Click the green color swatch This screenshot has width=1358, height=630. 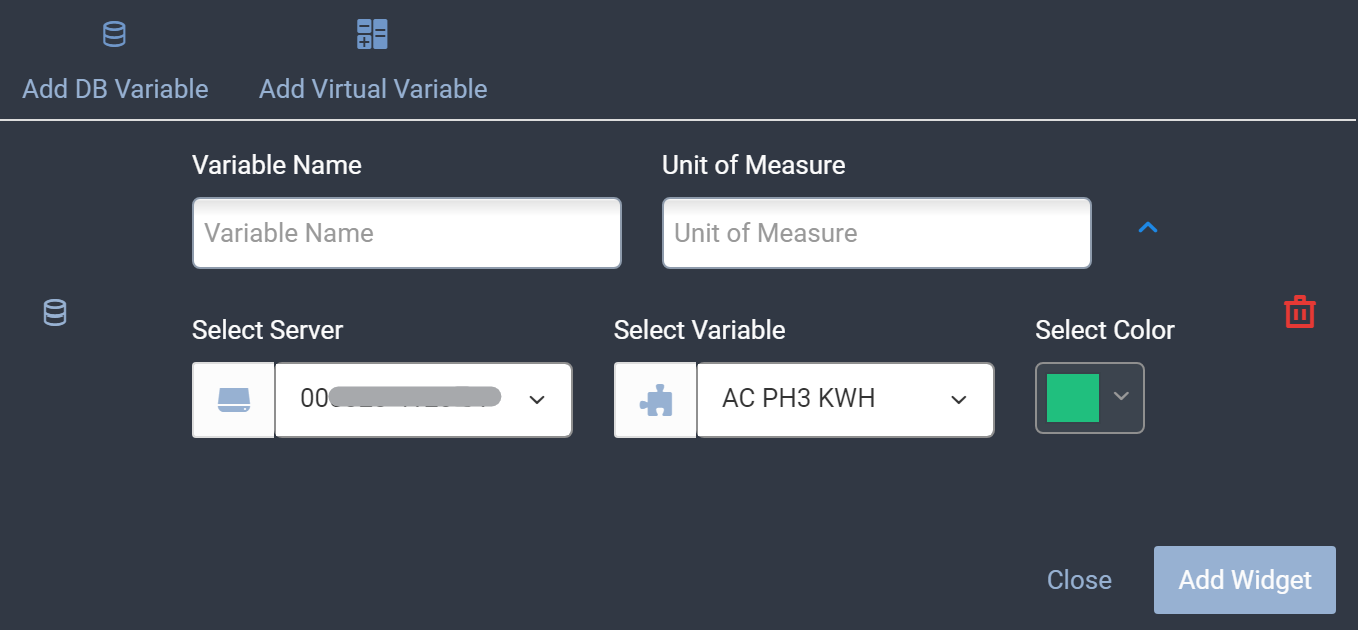[1072, 398]
